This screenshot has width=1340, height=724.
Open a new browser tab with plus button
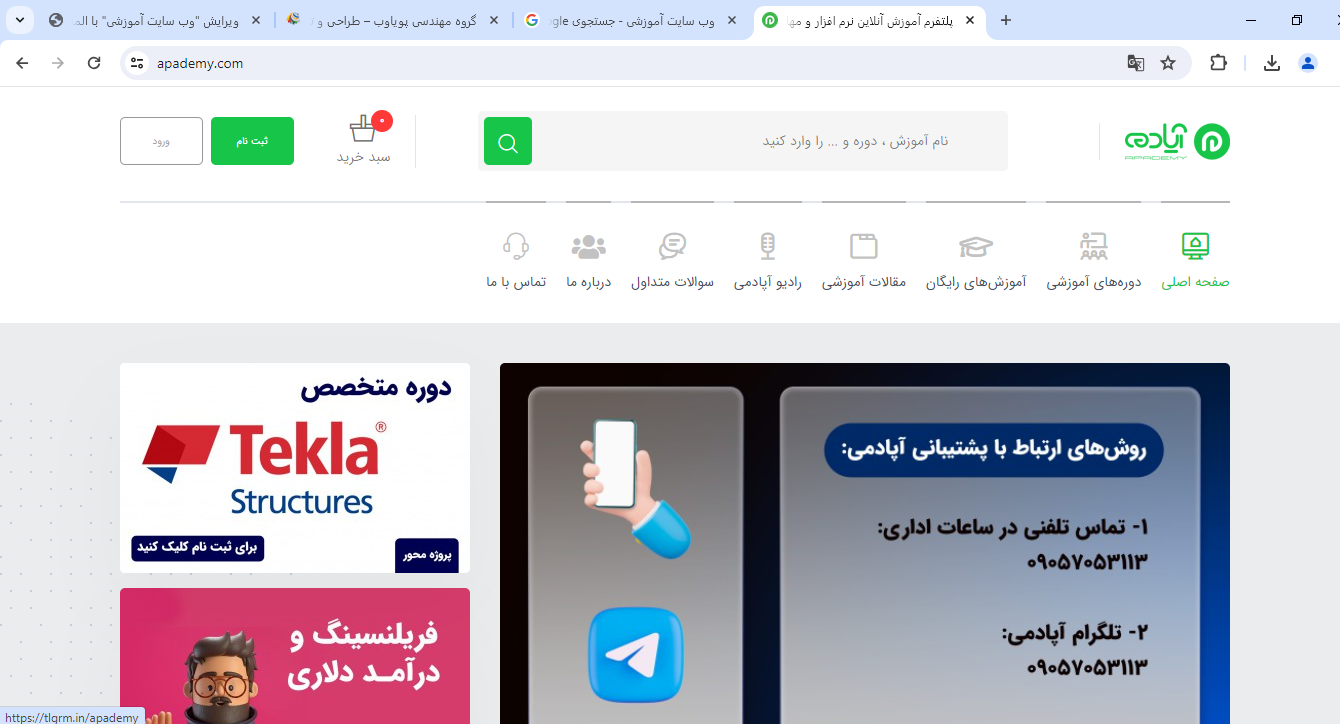pyautogui.click(x=1006, y=20)
